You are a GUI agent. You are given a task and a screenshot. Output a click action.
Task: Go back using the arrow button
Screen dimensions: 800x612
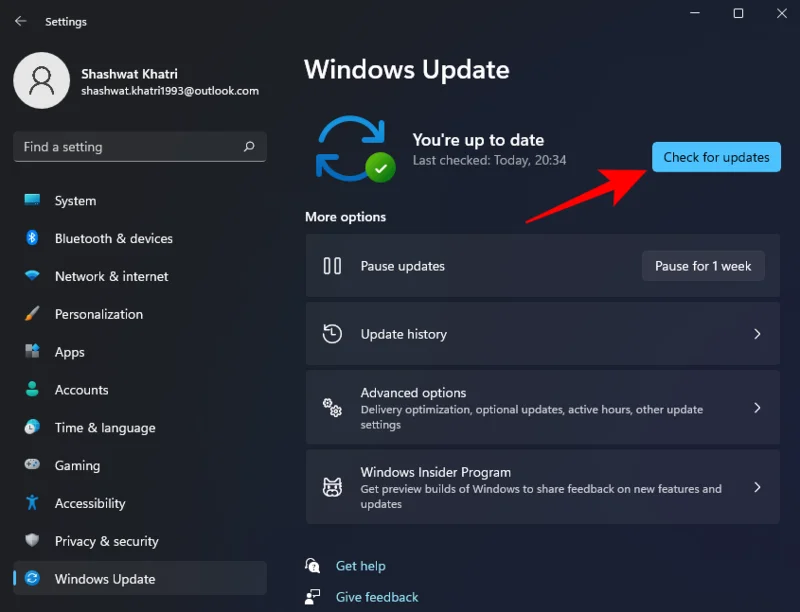[19, 20]
